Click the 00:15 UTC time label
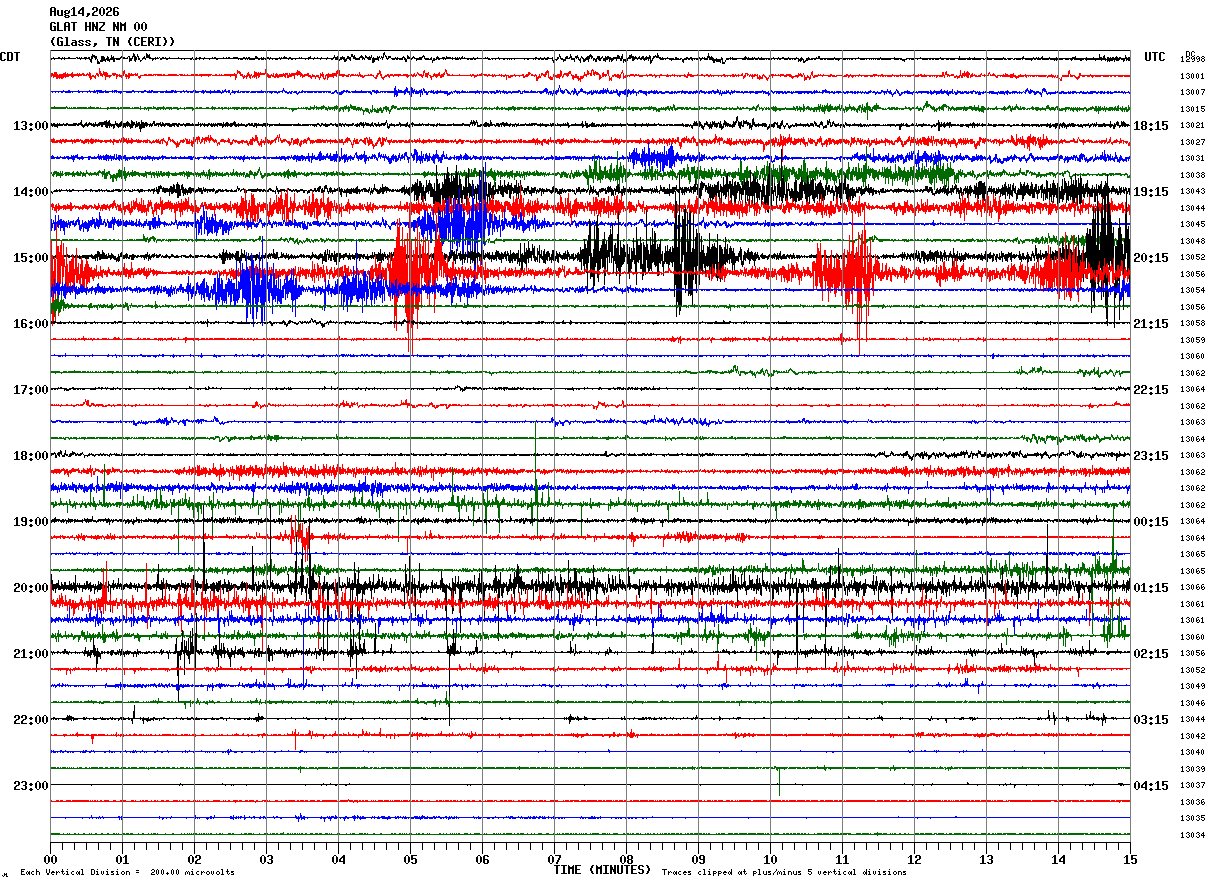The height and width of the screenshot is (886, 1210). click(x=1151, y=522)
